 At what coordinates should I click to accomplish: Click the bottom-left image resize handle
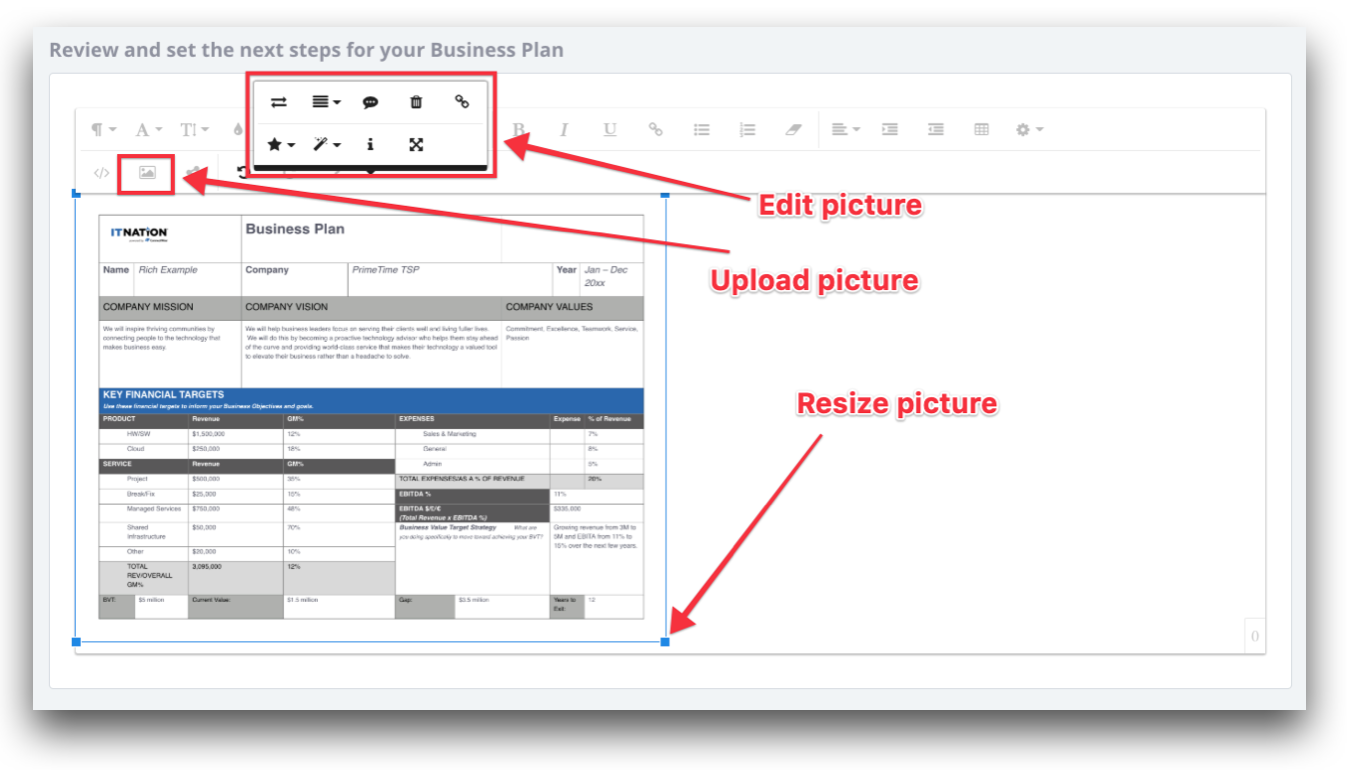click(x=76, y=641)
